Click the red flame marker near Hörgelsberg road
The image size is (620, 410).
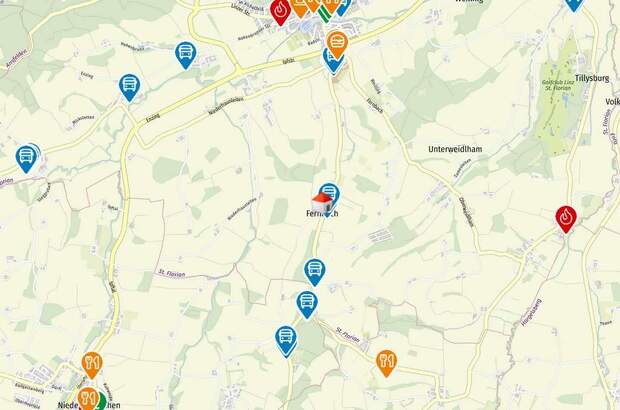click(566, 219)
